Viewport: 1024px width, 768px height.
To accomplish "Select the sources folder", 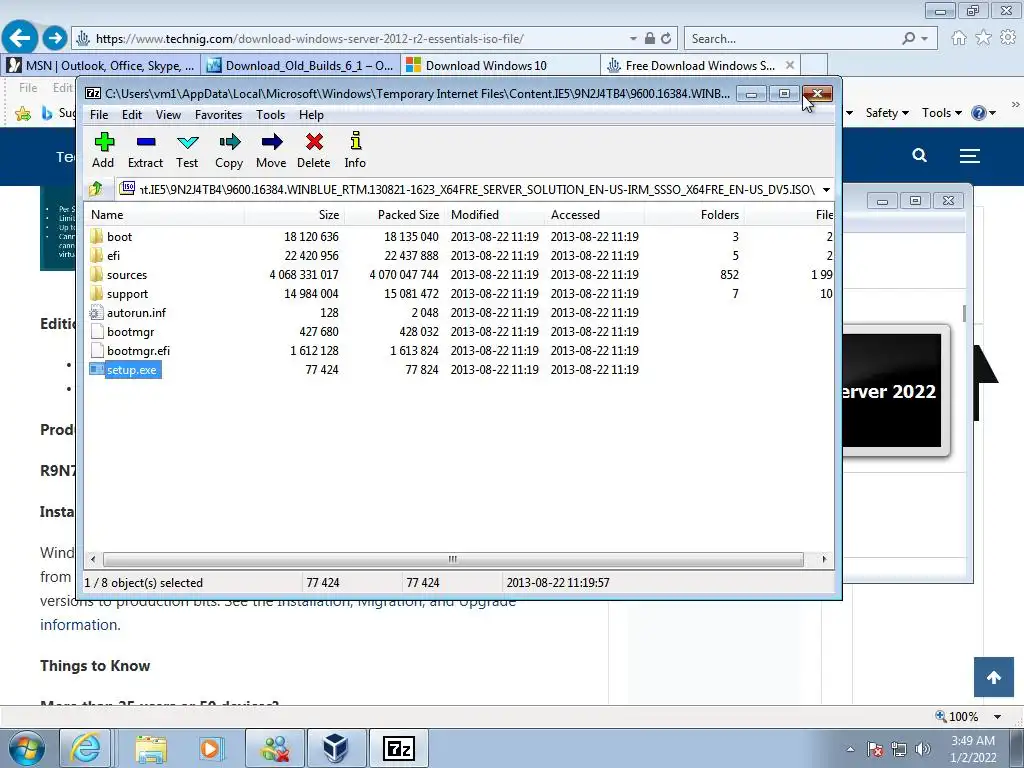I will coord(127,275).
